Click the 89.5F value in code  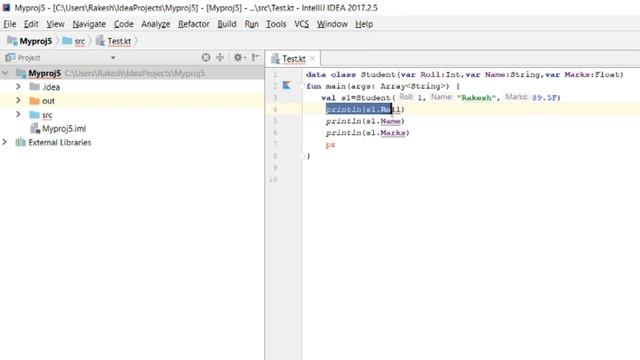(544, 98)
